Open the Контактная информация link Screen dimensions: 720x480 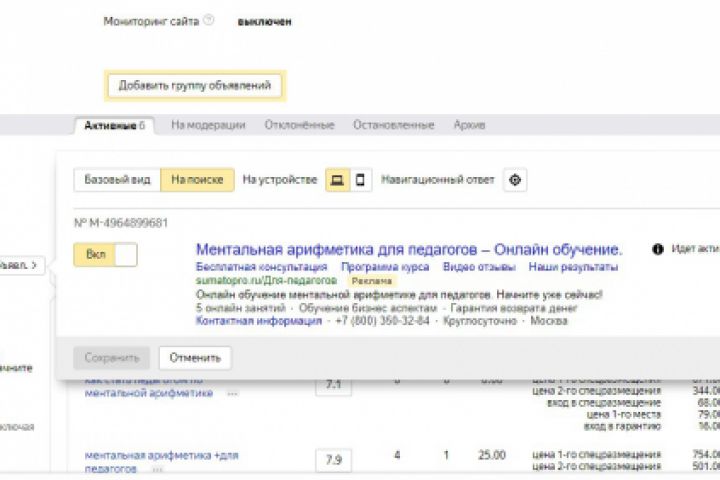coord(259,321)
